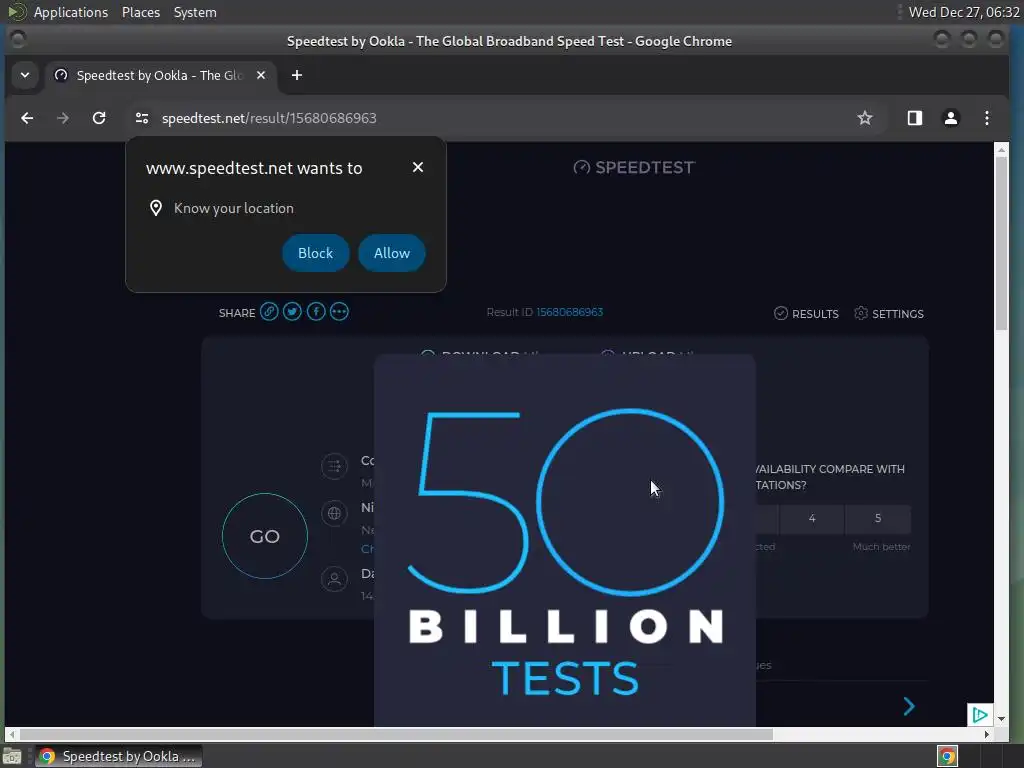
Task: Share result on Facebook icon
Action: click(x=316, y=312)
